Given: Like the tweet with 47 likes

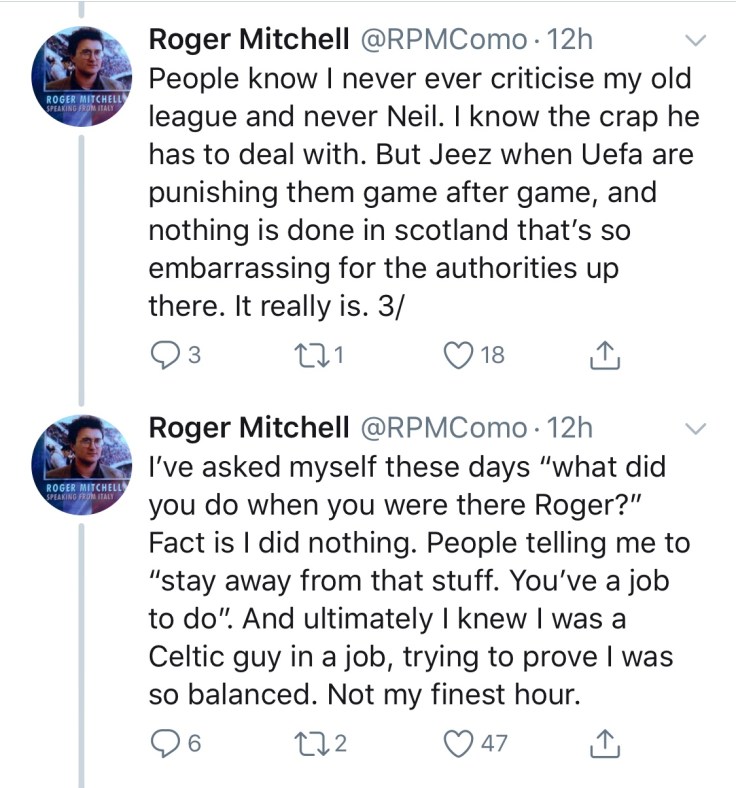Looking at the screenshot, I should 460,744.
